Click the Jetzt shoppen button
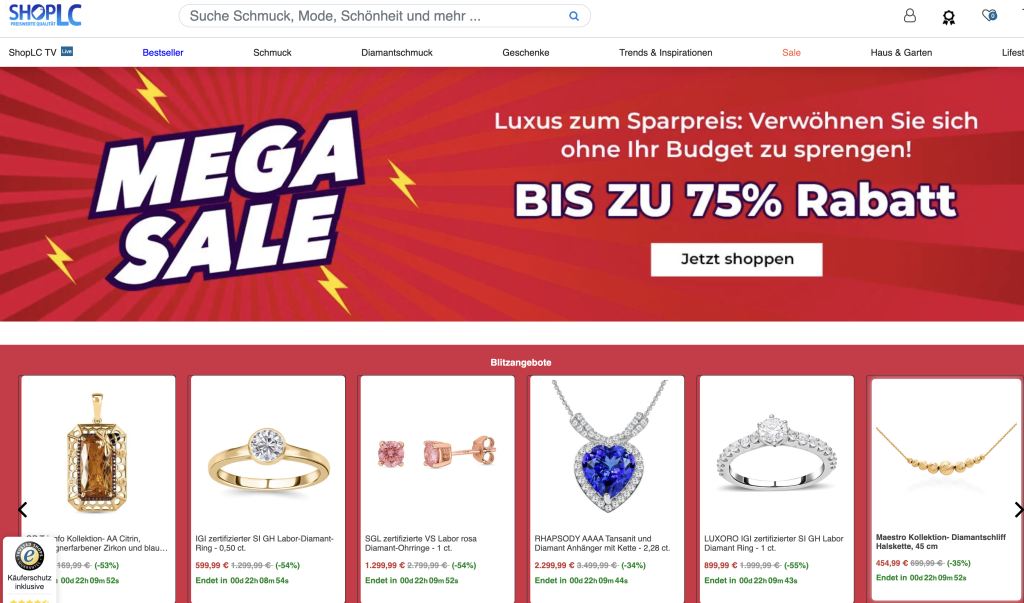1024x603 pixels. coord(737,259)
